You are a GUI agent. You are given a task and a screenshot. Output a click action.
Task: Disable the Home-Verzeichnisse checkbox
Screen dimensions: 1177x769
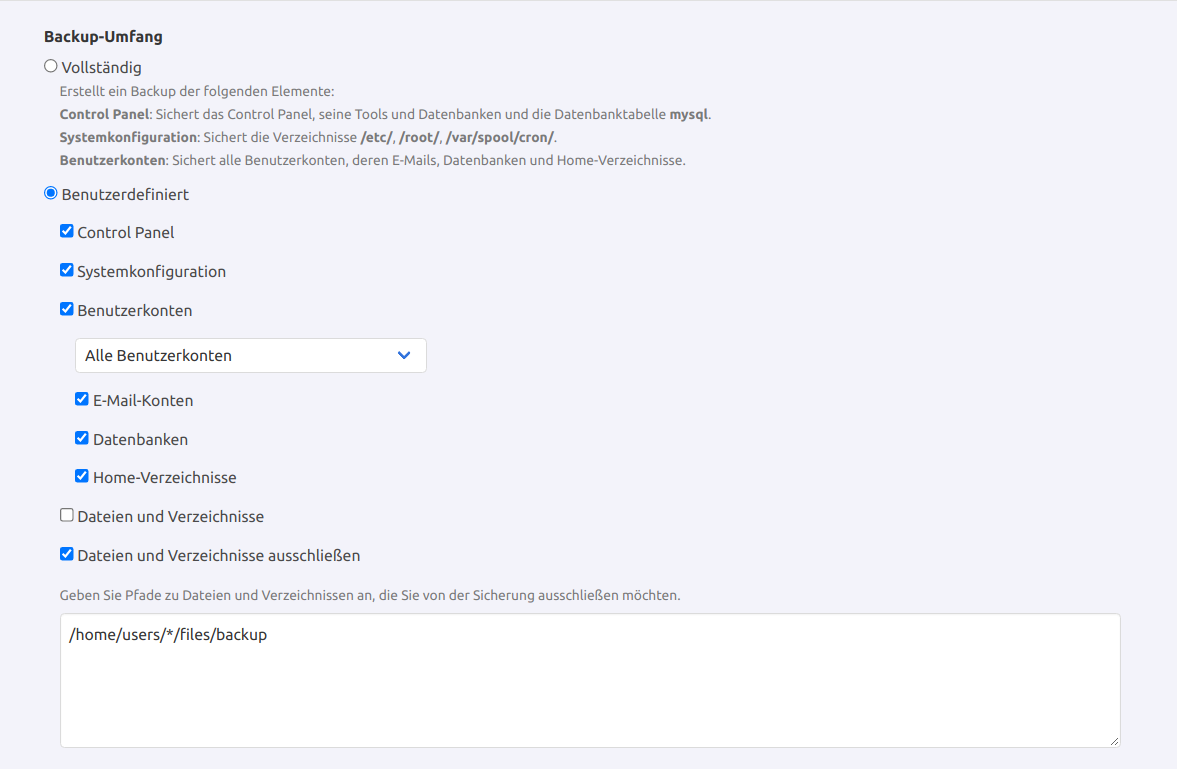[x=82, y=476]
